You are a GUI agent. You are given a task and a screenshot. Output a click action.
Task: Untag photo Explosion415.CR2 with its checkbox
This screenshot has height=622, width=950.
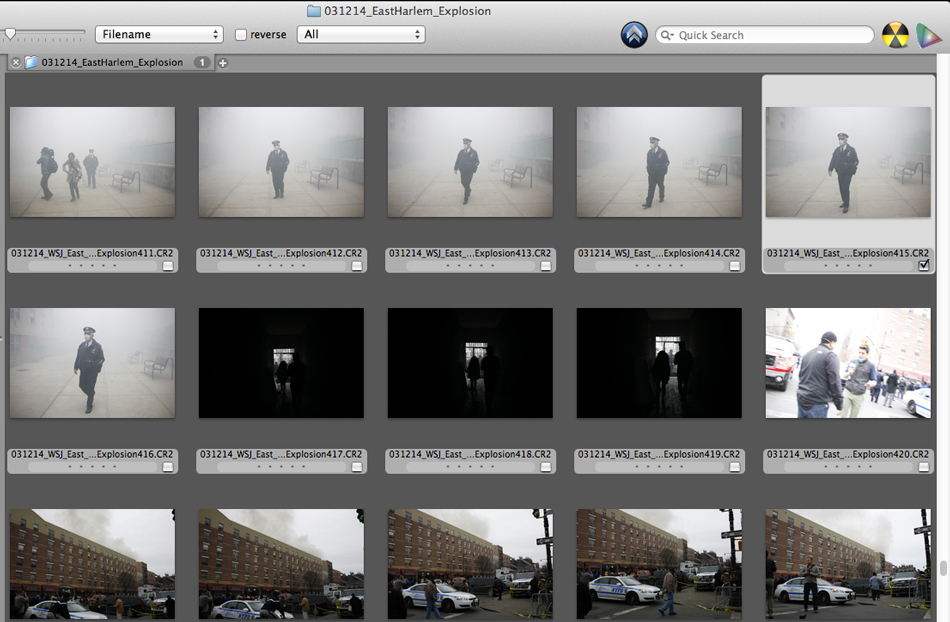(924, 265)
